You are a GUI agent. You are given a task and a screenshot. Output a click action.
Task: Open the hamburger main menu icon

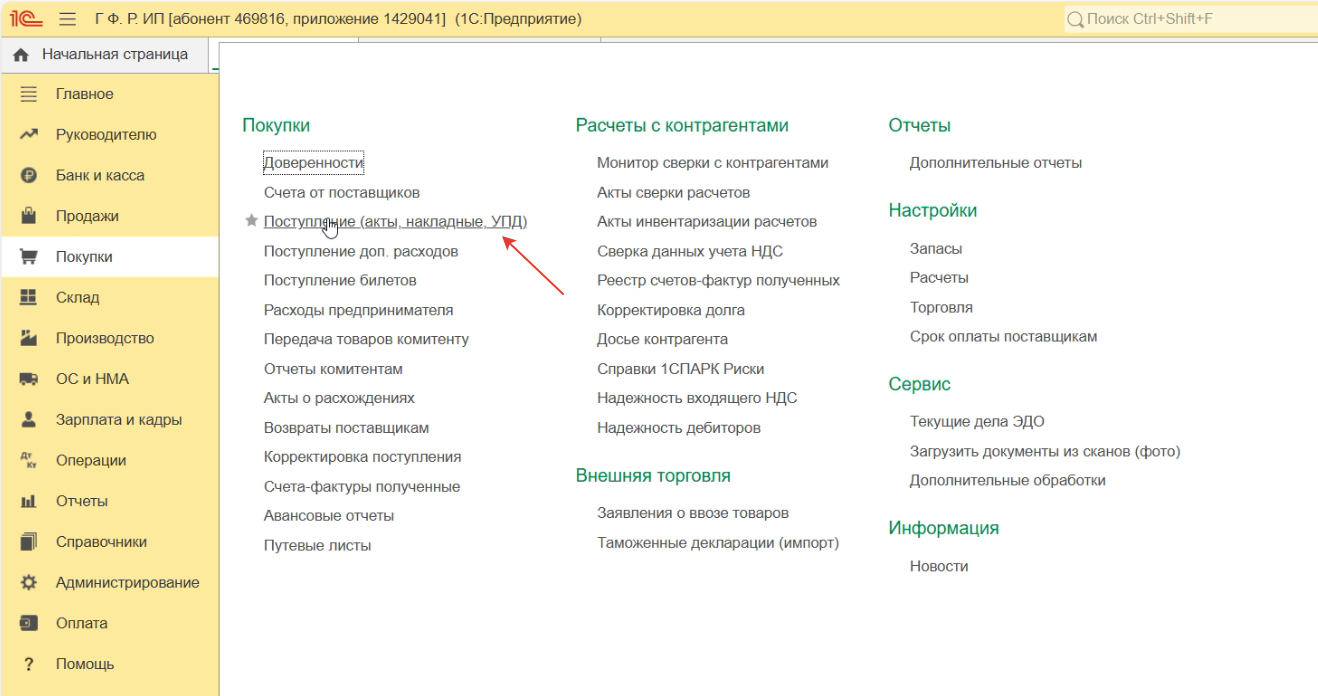[x=67, y=19]
